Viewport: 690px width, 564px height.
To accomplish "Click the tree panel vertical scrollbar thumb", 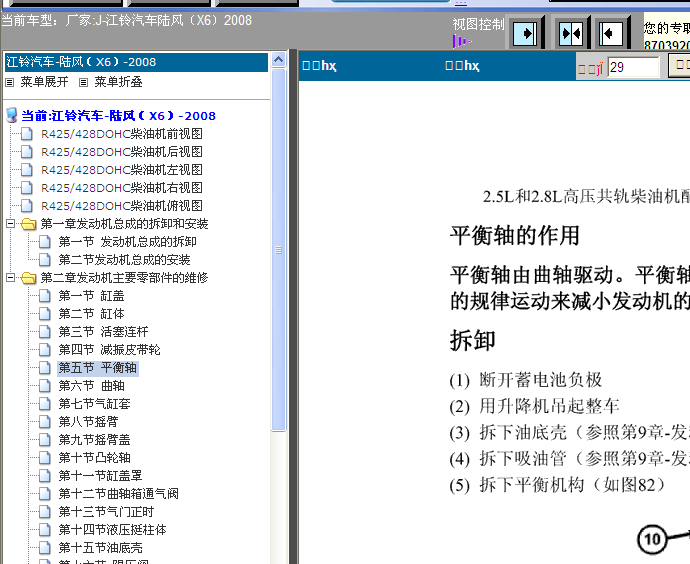I will click(x=279, y=250).
